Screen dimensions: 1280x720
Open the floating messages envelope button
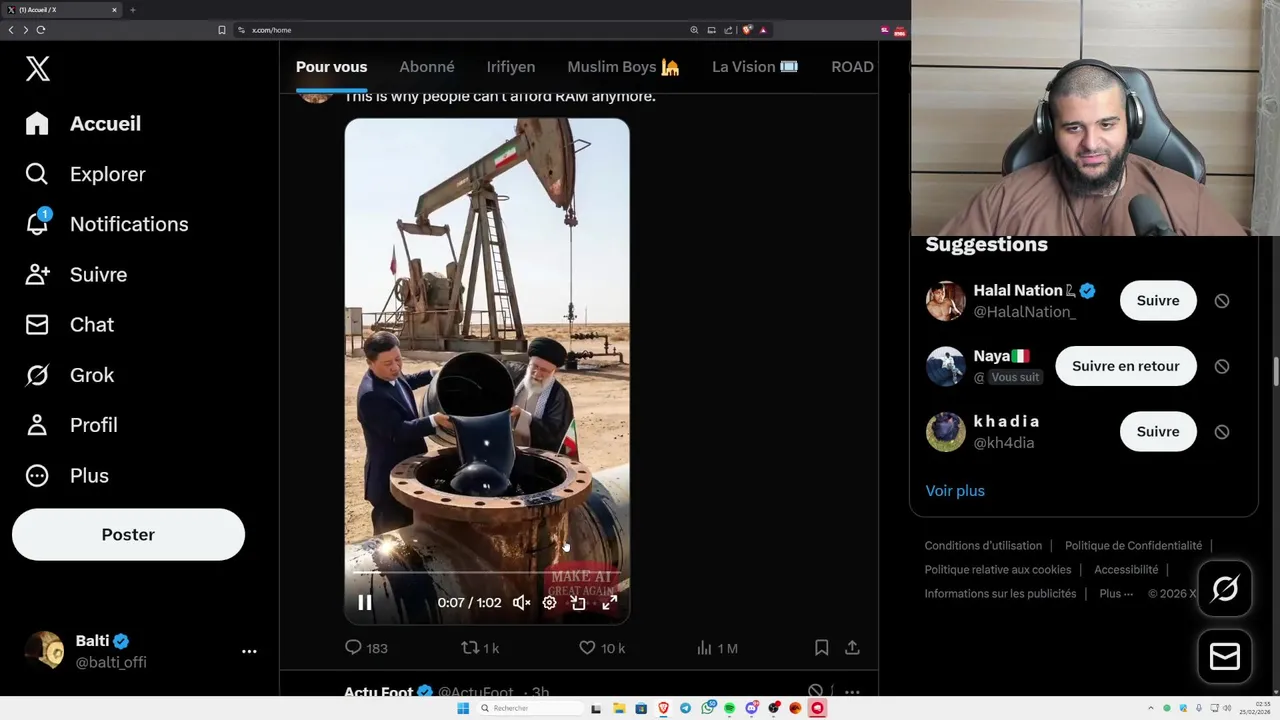(x=1225, y=656)
